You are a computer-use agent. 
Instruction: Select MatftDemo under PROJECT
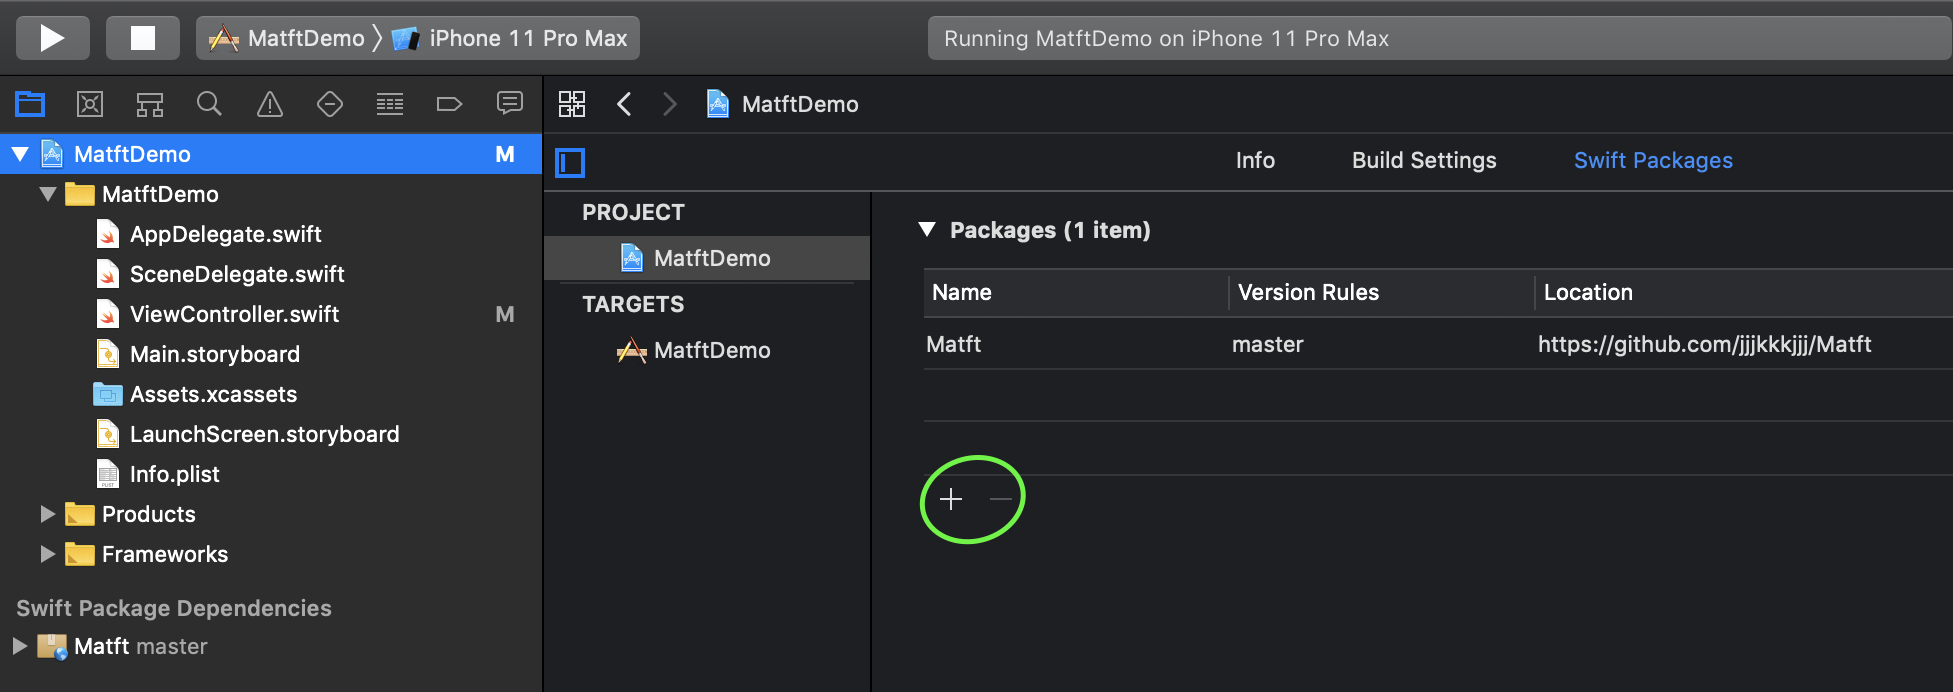707,258
